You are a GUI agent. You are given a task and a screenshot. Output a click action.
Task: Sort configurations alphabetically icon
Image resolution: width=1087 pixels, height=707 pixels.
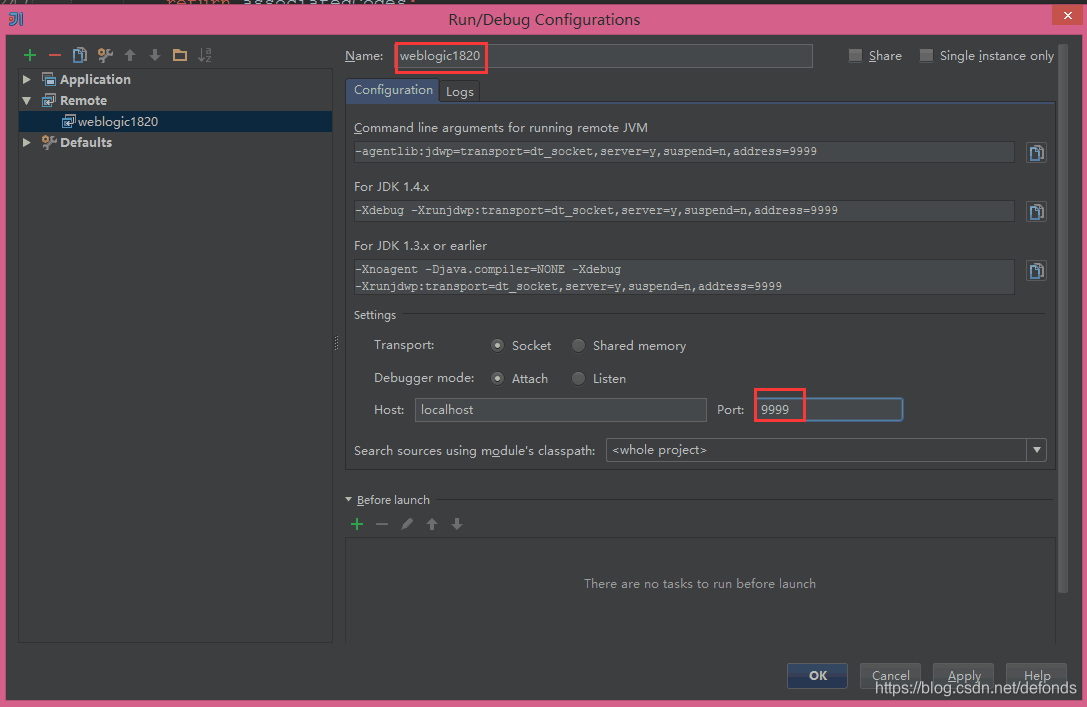205,55
